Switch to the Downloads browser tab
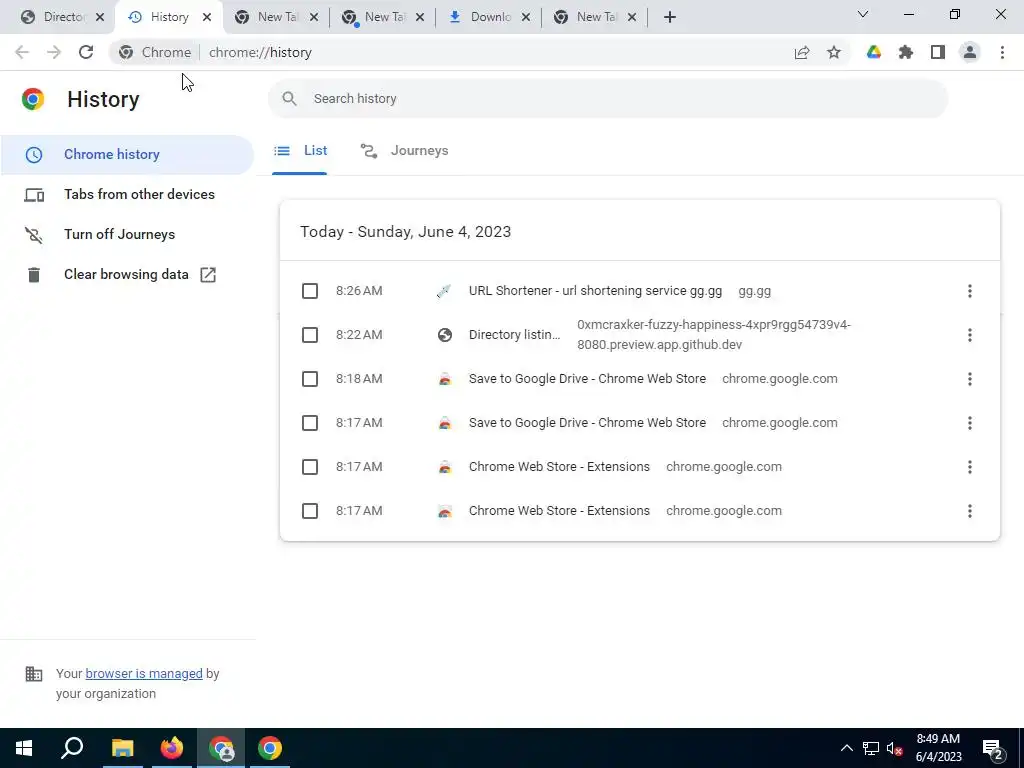Viewport: 1024px width, 768px height. 488,17
